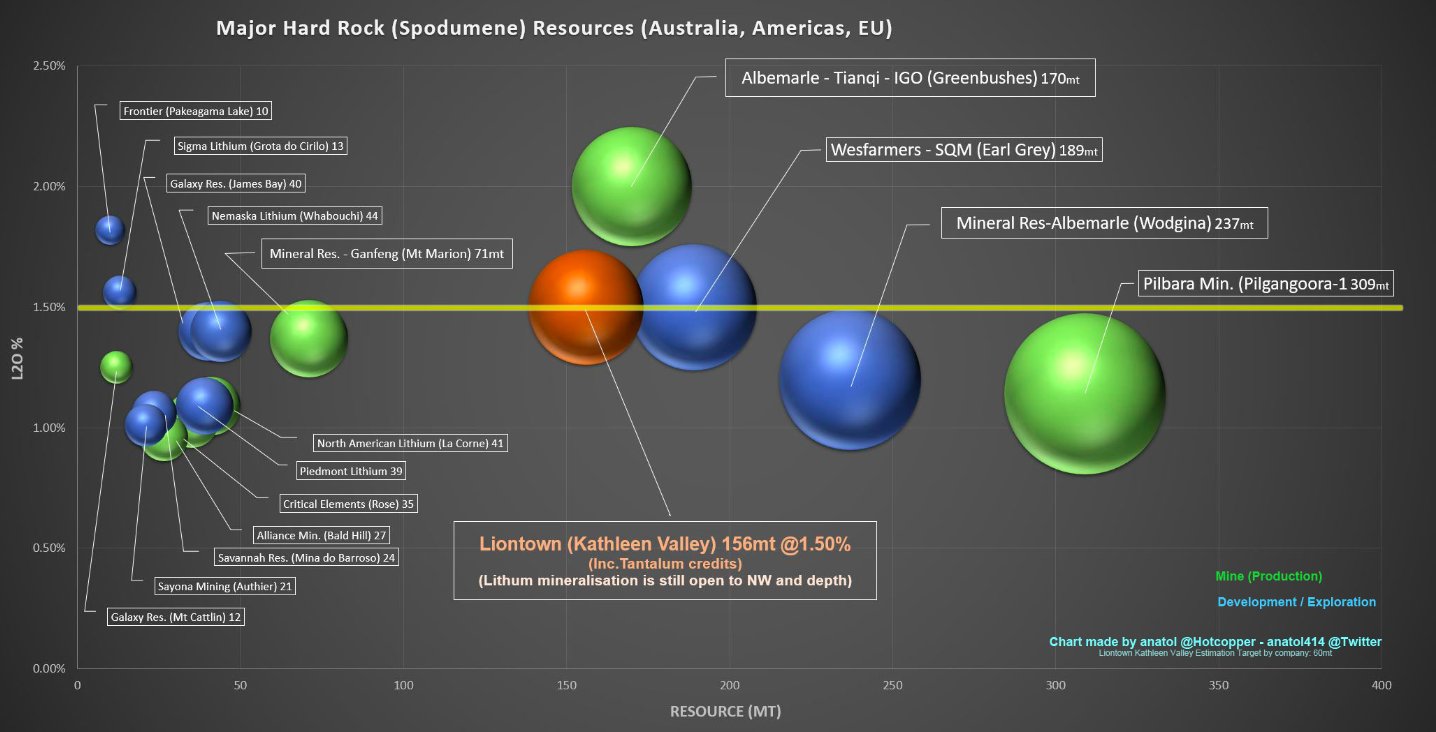Select the 'Alliance Min. (Bald Hill) 27' label
The height and width of the screenshot is (732, 1436).
click(x=320, y=535)
